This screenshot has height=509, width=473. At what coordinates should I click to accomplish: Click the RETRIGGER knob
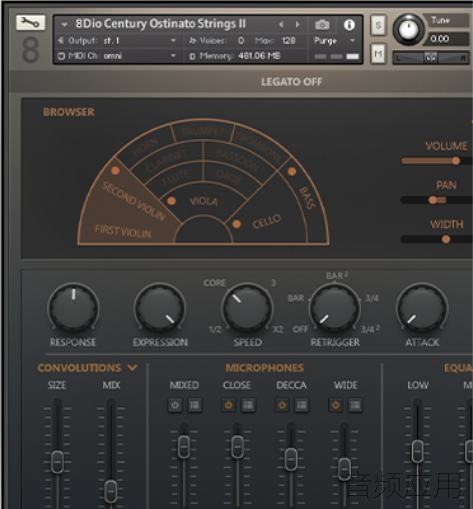335,308
